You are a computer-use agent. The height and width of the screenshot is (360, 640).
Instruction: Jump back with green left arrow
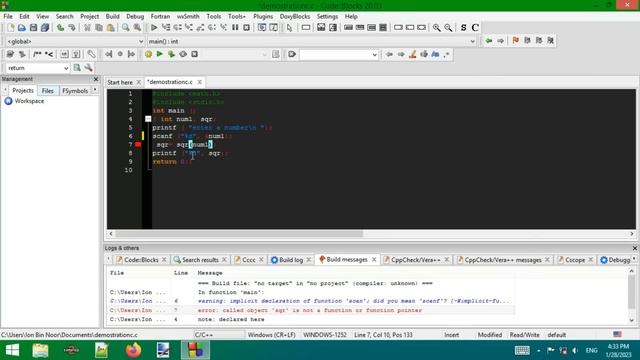[x=489, y=41]
